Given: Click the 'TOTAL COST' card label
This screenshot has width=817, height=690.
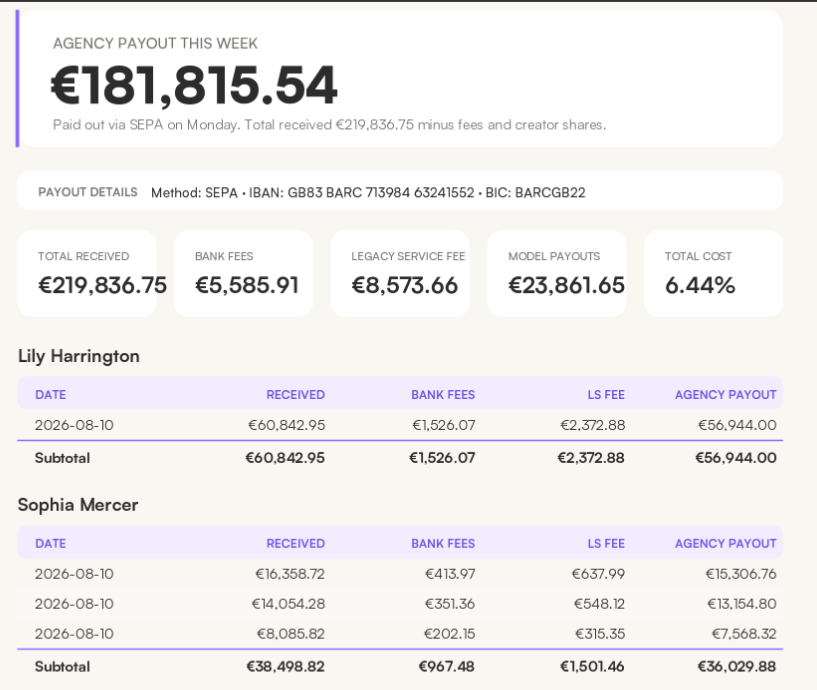Looking at the screenshot, I should click(698, 256).
